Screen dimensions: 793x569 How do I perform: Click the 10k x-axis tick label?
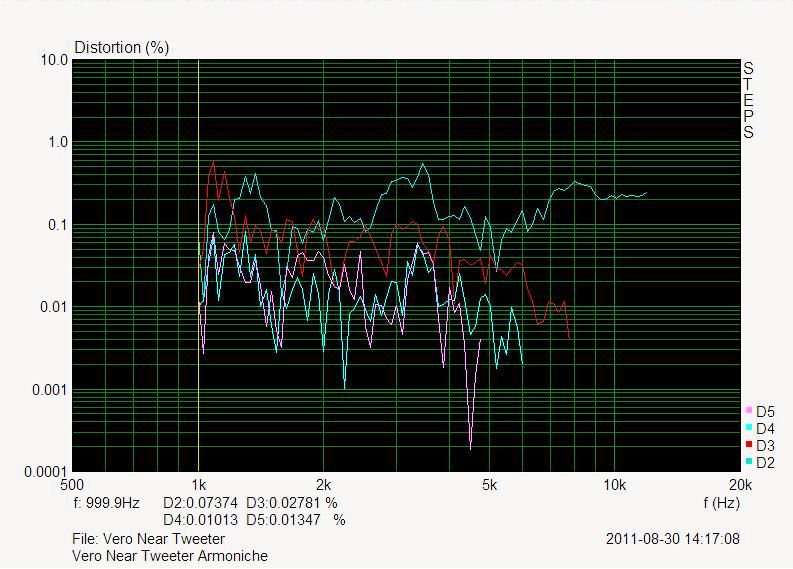[615, 485]
